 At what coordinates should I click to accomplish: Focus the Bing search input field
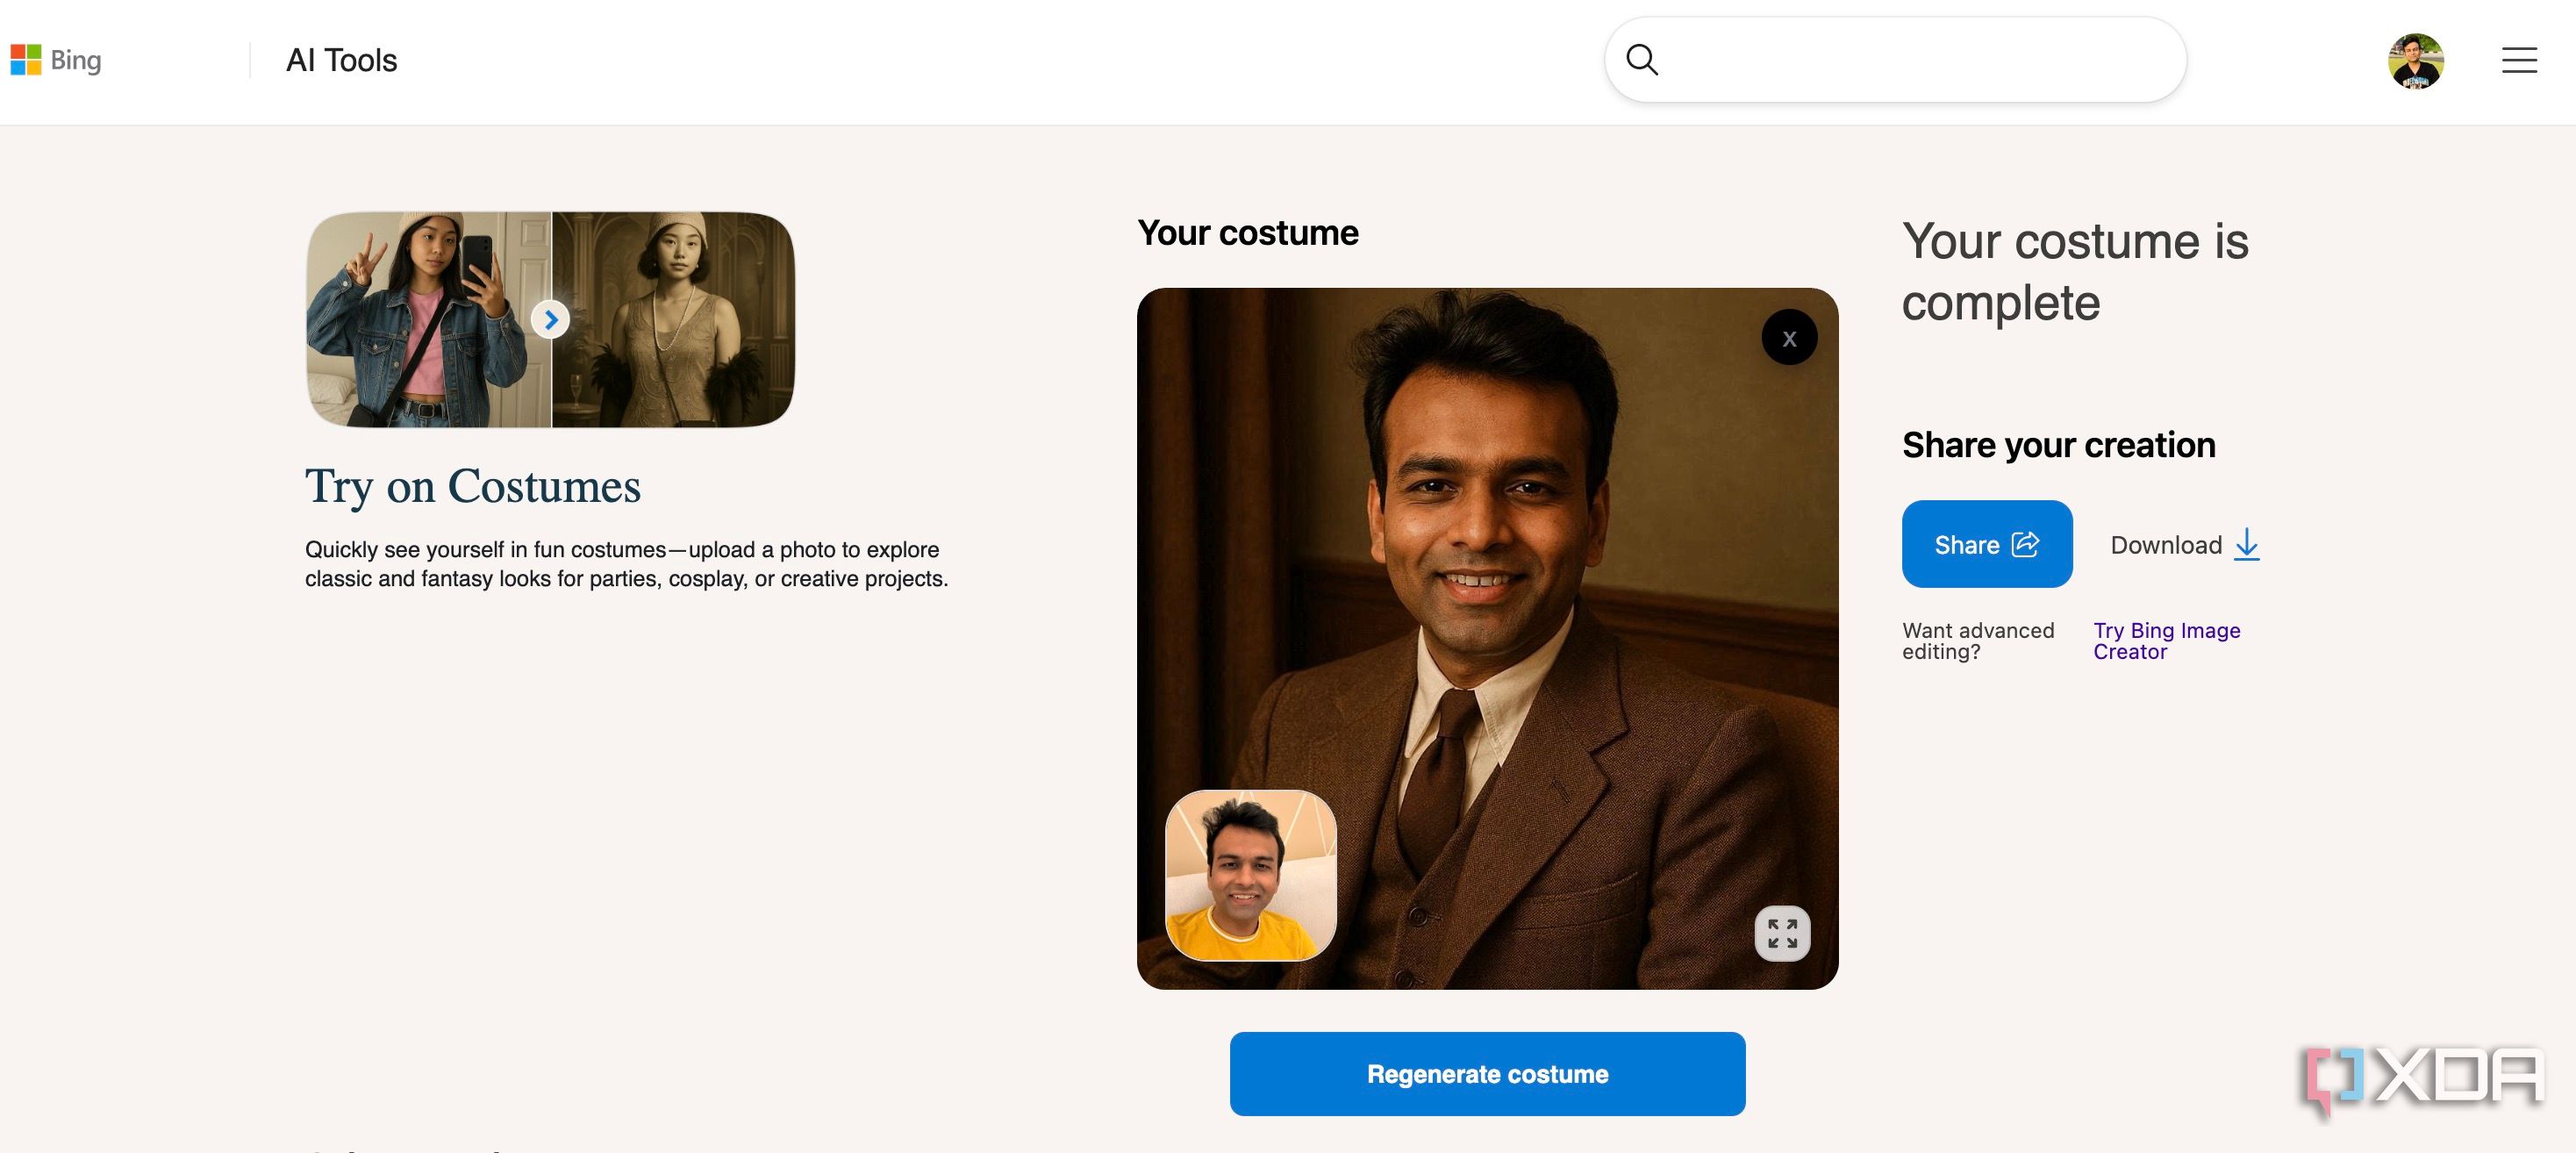click(1895, 60)
